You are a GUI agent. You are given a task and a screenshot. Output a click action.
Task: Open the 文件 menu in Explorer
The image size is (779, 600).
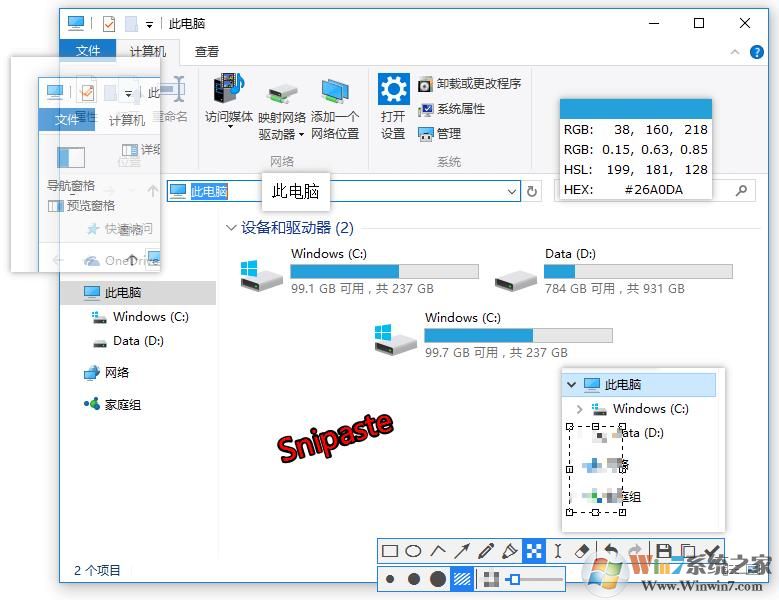click(x=88, y=51)
